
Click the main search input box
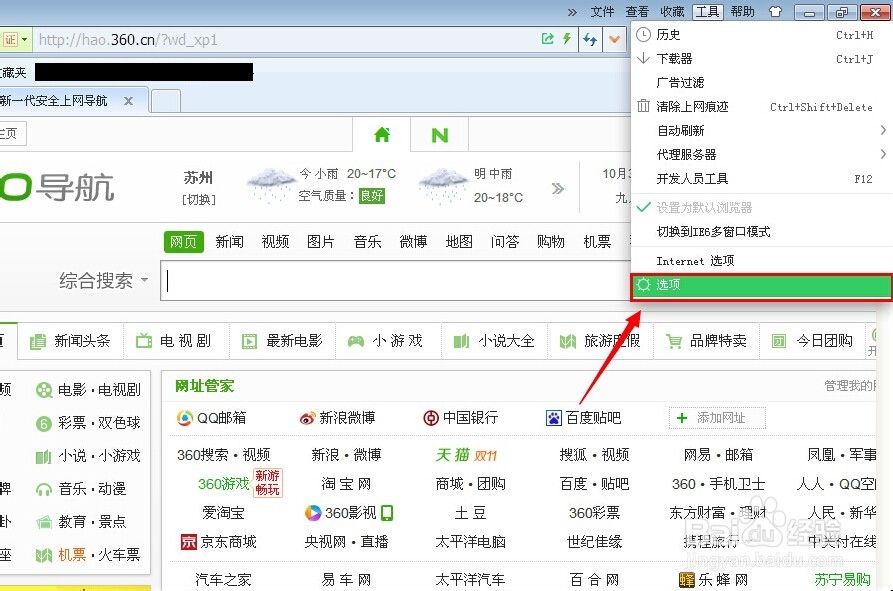396,281
